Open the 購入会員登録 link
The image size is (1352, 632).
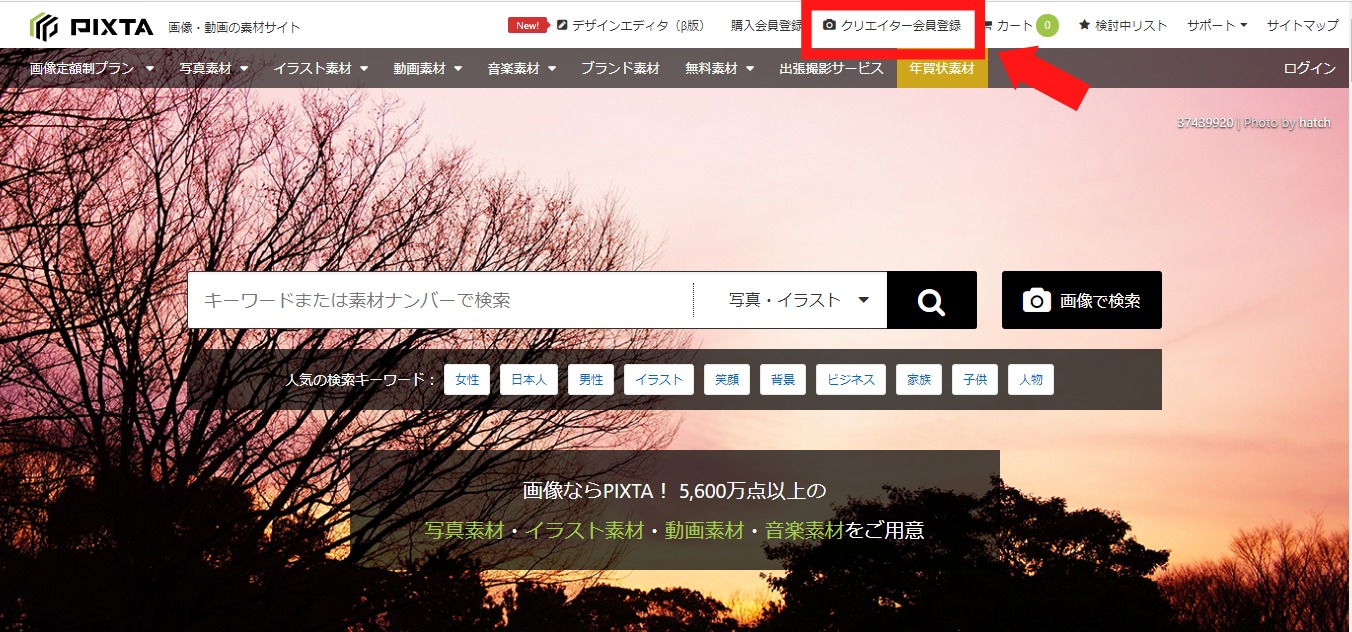tap(768, 25)
